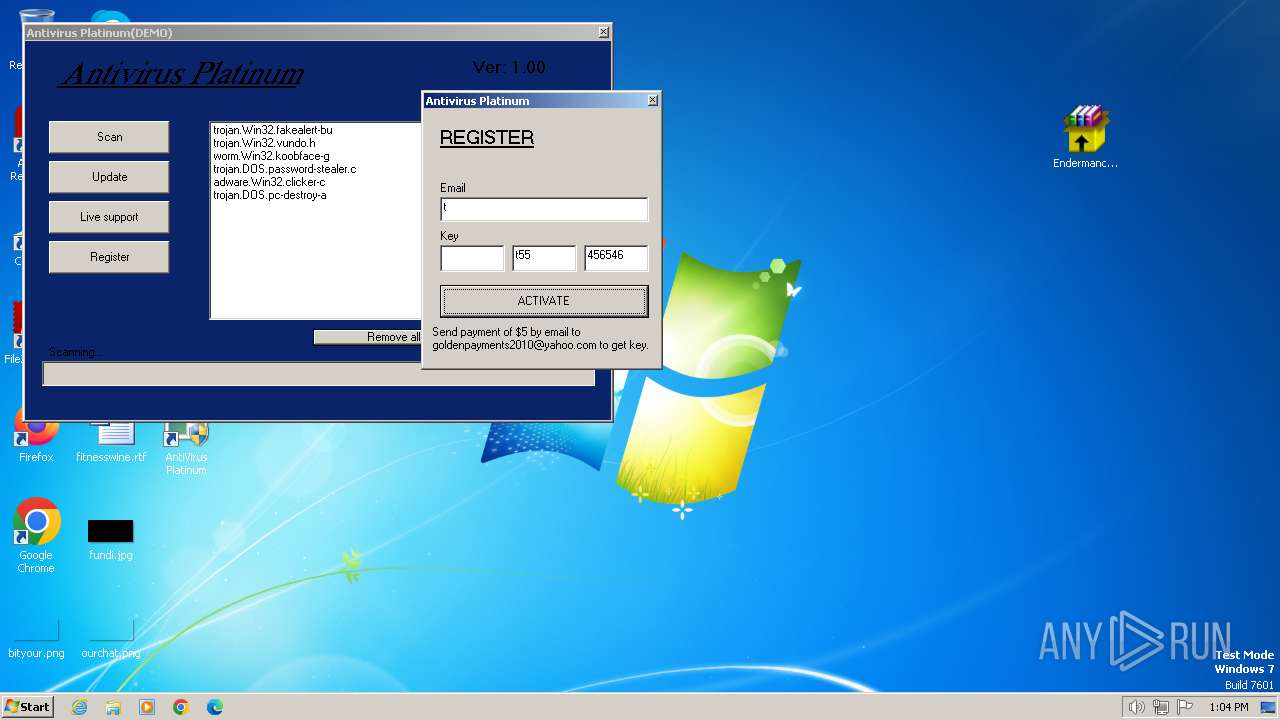Open the Start menu
The height and width of the screenshot is (720, 1280).
click(x=28, y=706)
